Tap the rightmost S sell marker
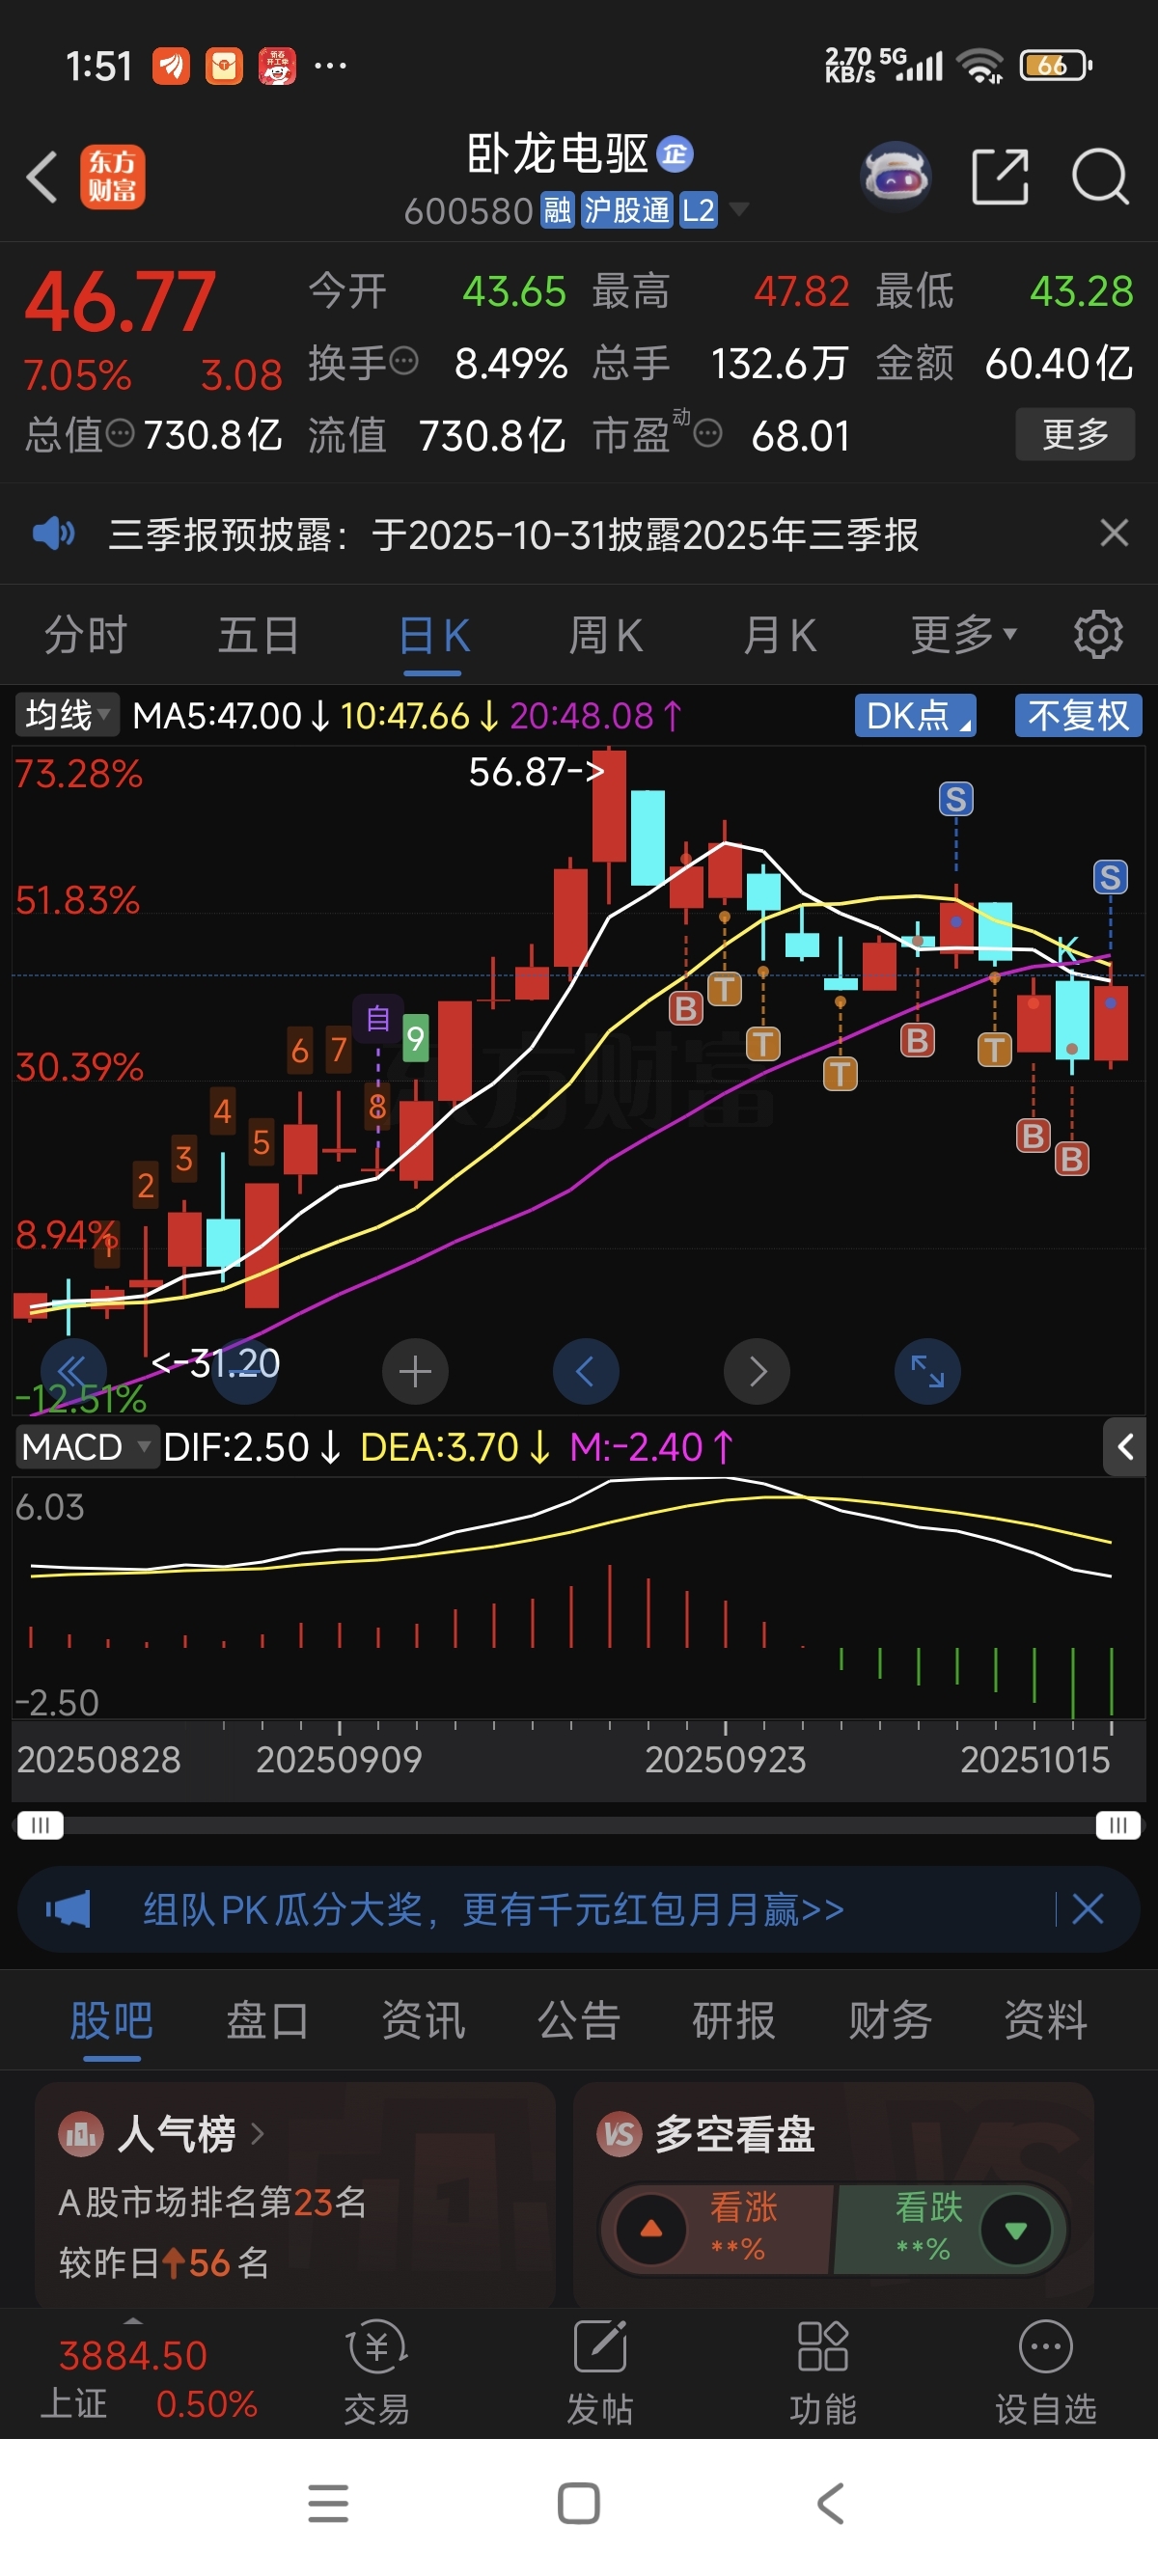Image resolution: width=1158 pixels, height=2576 pixels. point(1110,877)
